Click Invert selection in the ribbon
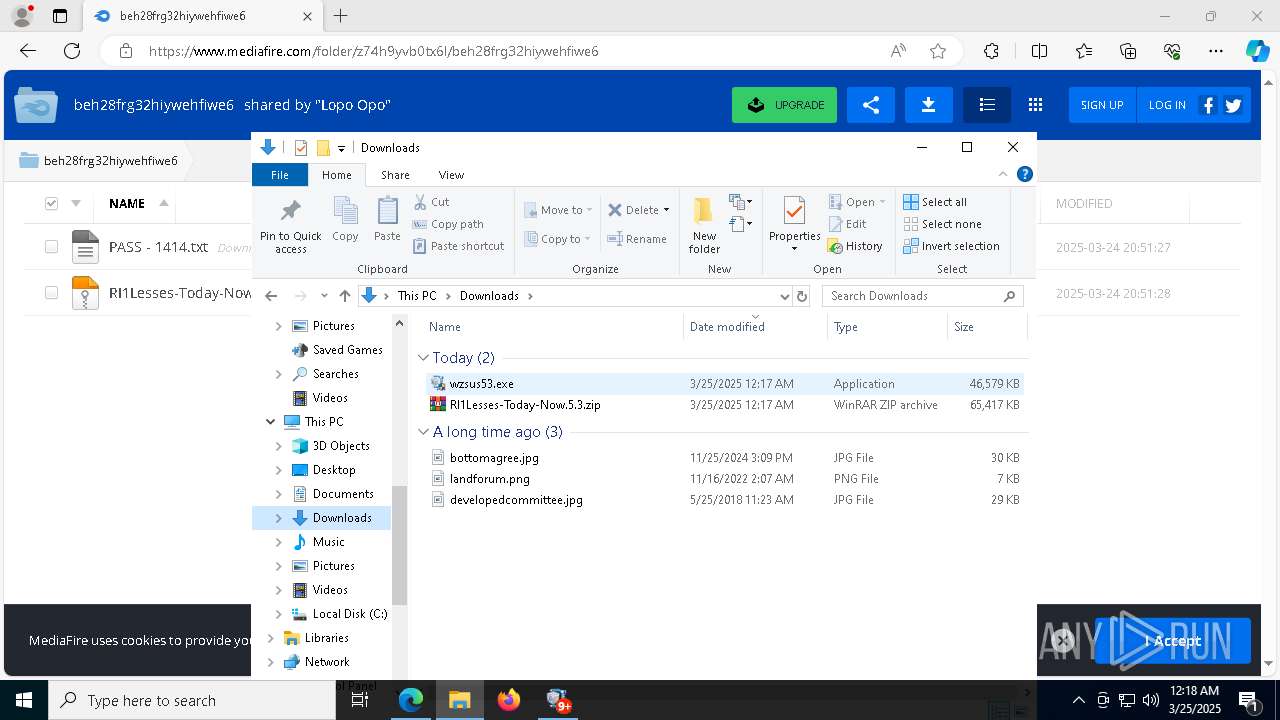 [951, 246]
